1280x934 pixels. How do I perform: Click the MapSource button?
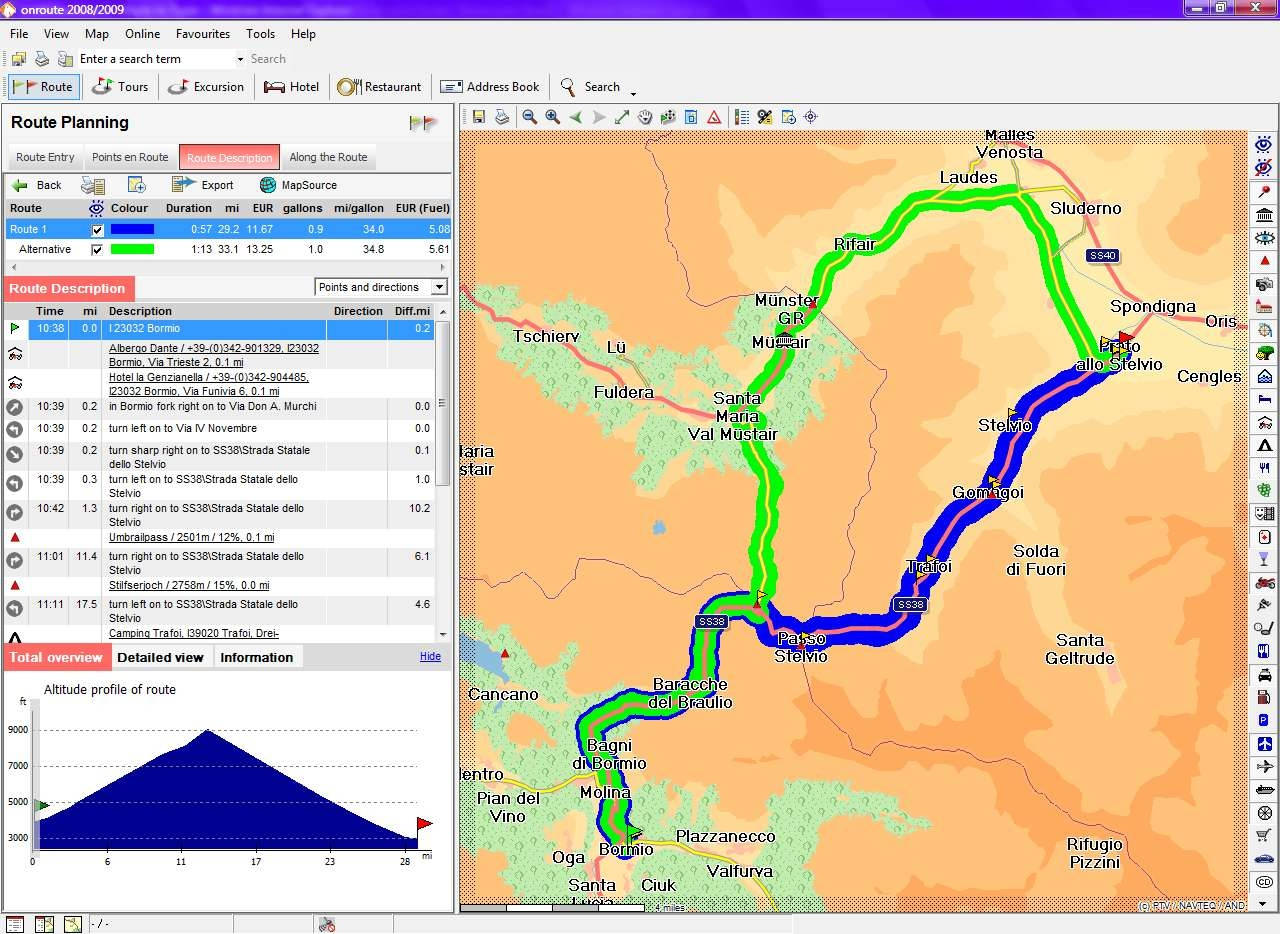298,185
